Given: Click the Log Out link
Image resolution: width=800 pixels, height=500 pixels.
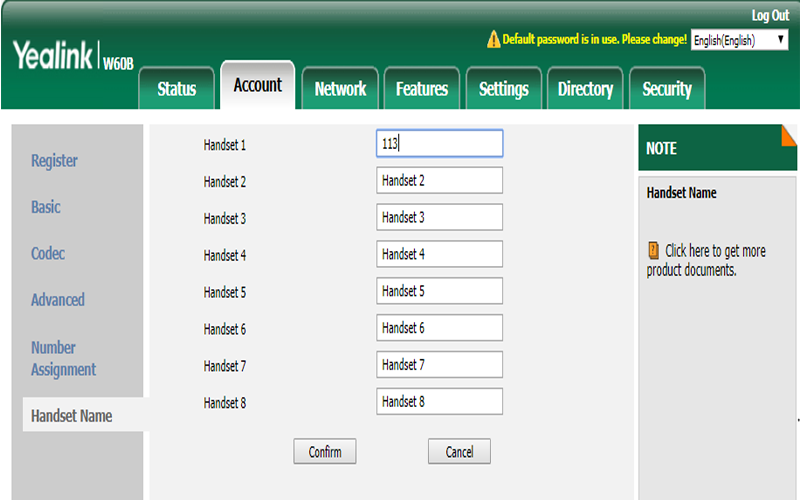Looking at the screenshot, I should (x=769, y=15).
